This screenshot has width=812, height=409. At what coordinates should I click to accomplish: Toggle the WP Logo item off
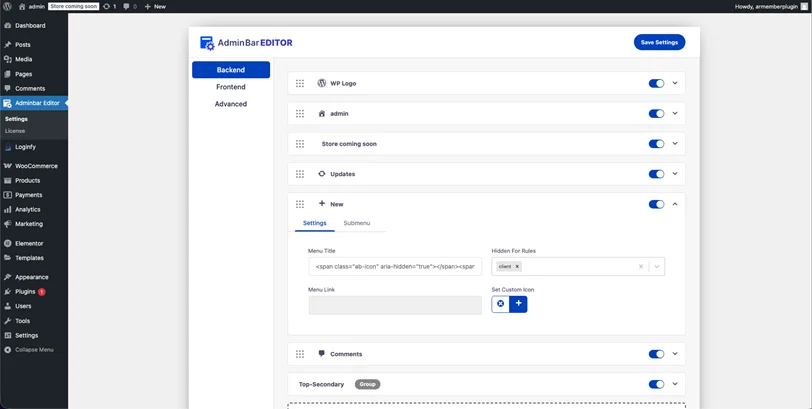(x=656, y=83)
